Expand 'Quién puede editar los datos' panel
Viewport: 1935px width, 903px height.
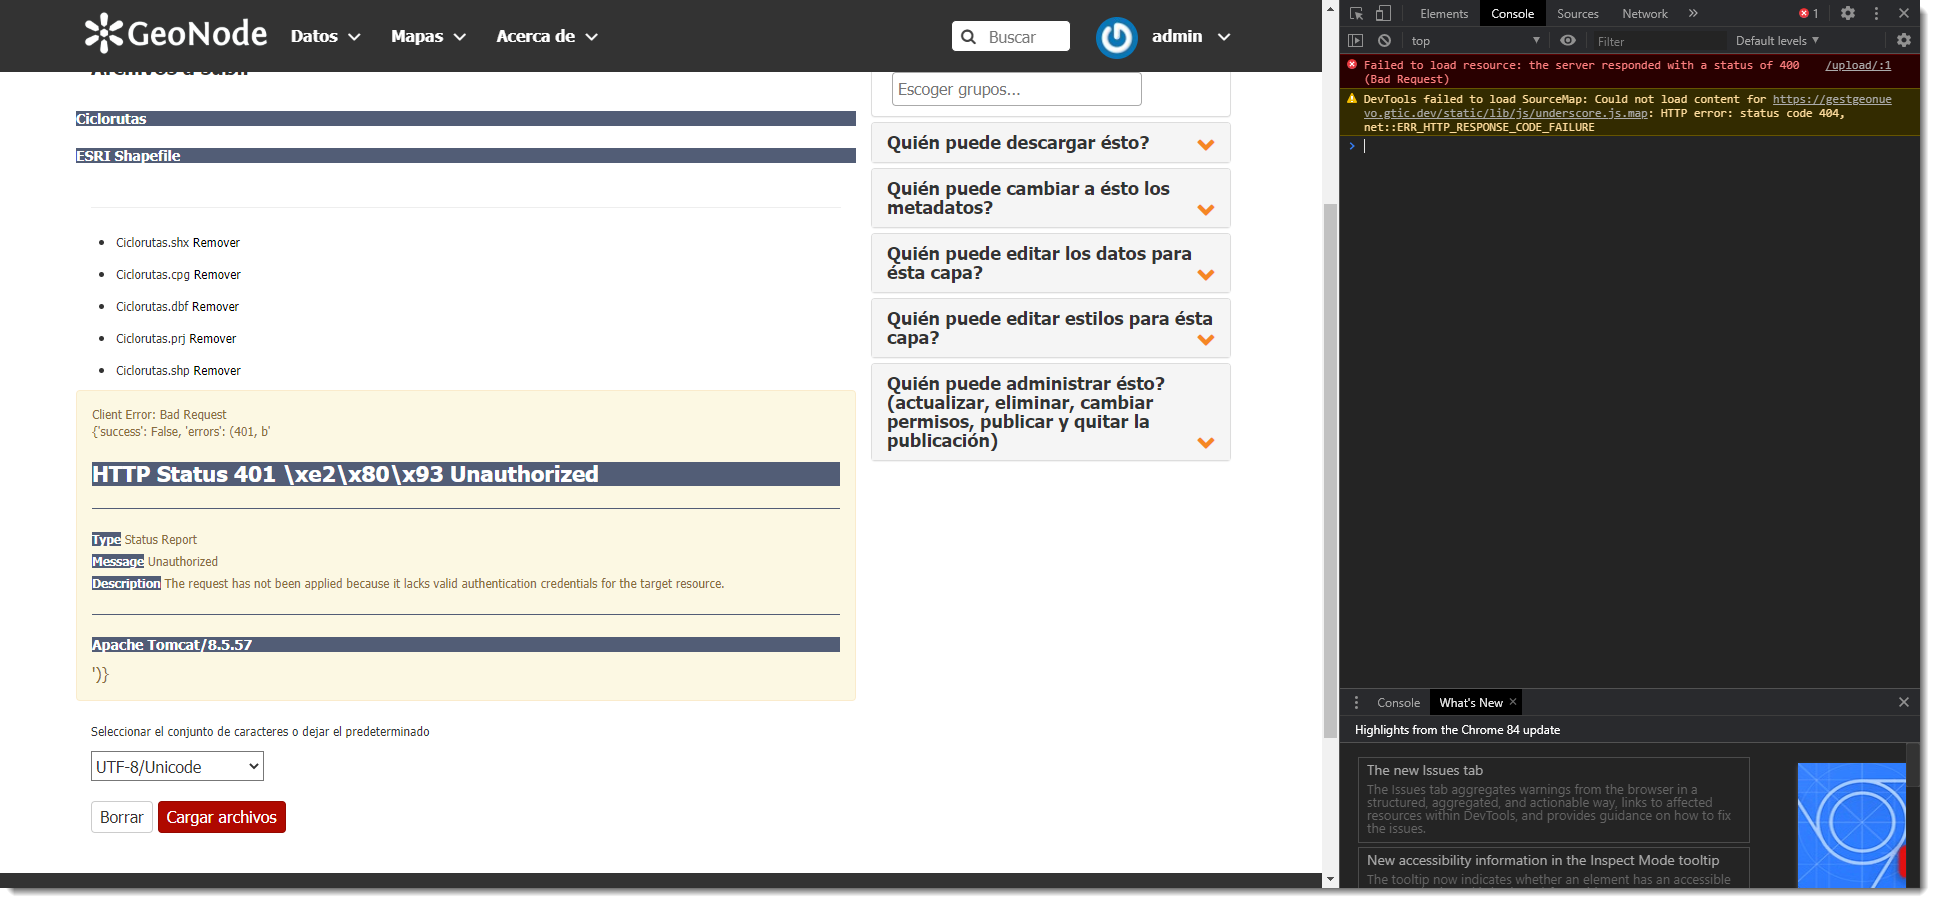(1051, 263)
